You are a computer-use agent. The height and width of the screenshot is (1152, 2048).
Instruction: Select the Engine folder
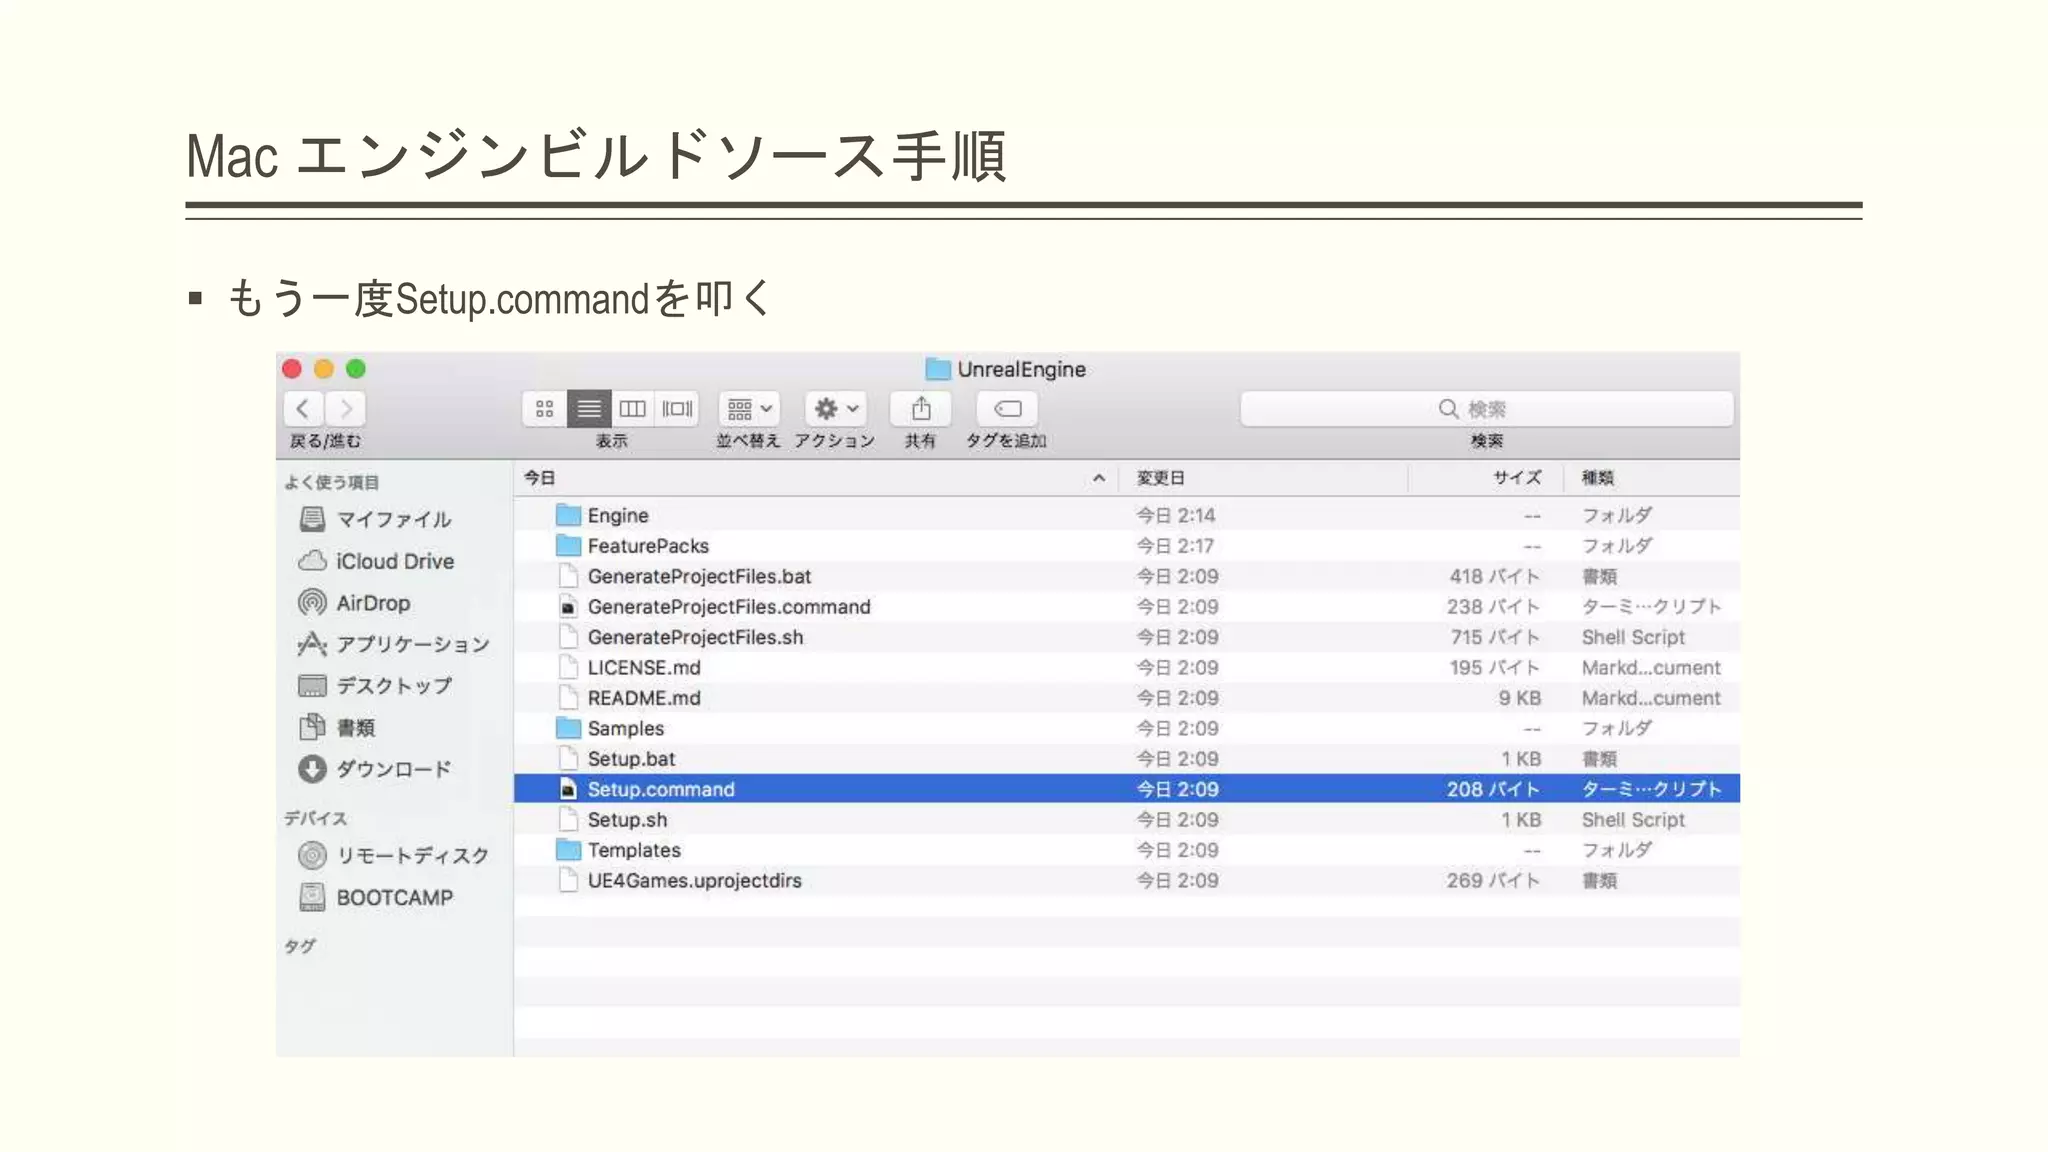(x=1127, y=515)
